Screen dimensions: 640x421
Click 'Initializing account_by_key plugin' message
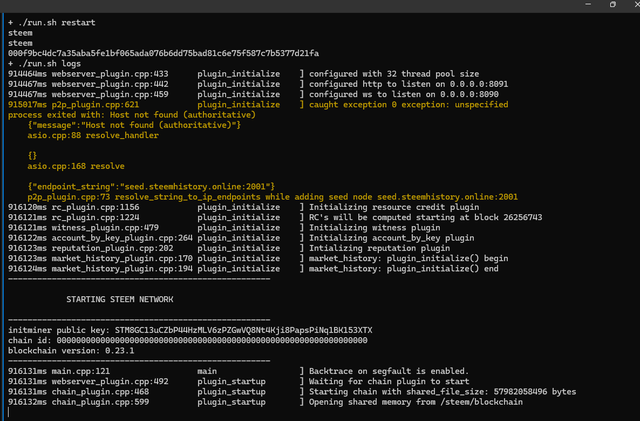pyautogui.click(x=391, y=238)
